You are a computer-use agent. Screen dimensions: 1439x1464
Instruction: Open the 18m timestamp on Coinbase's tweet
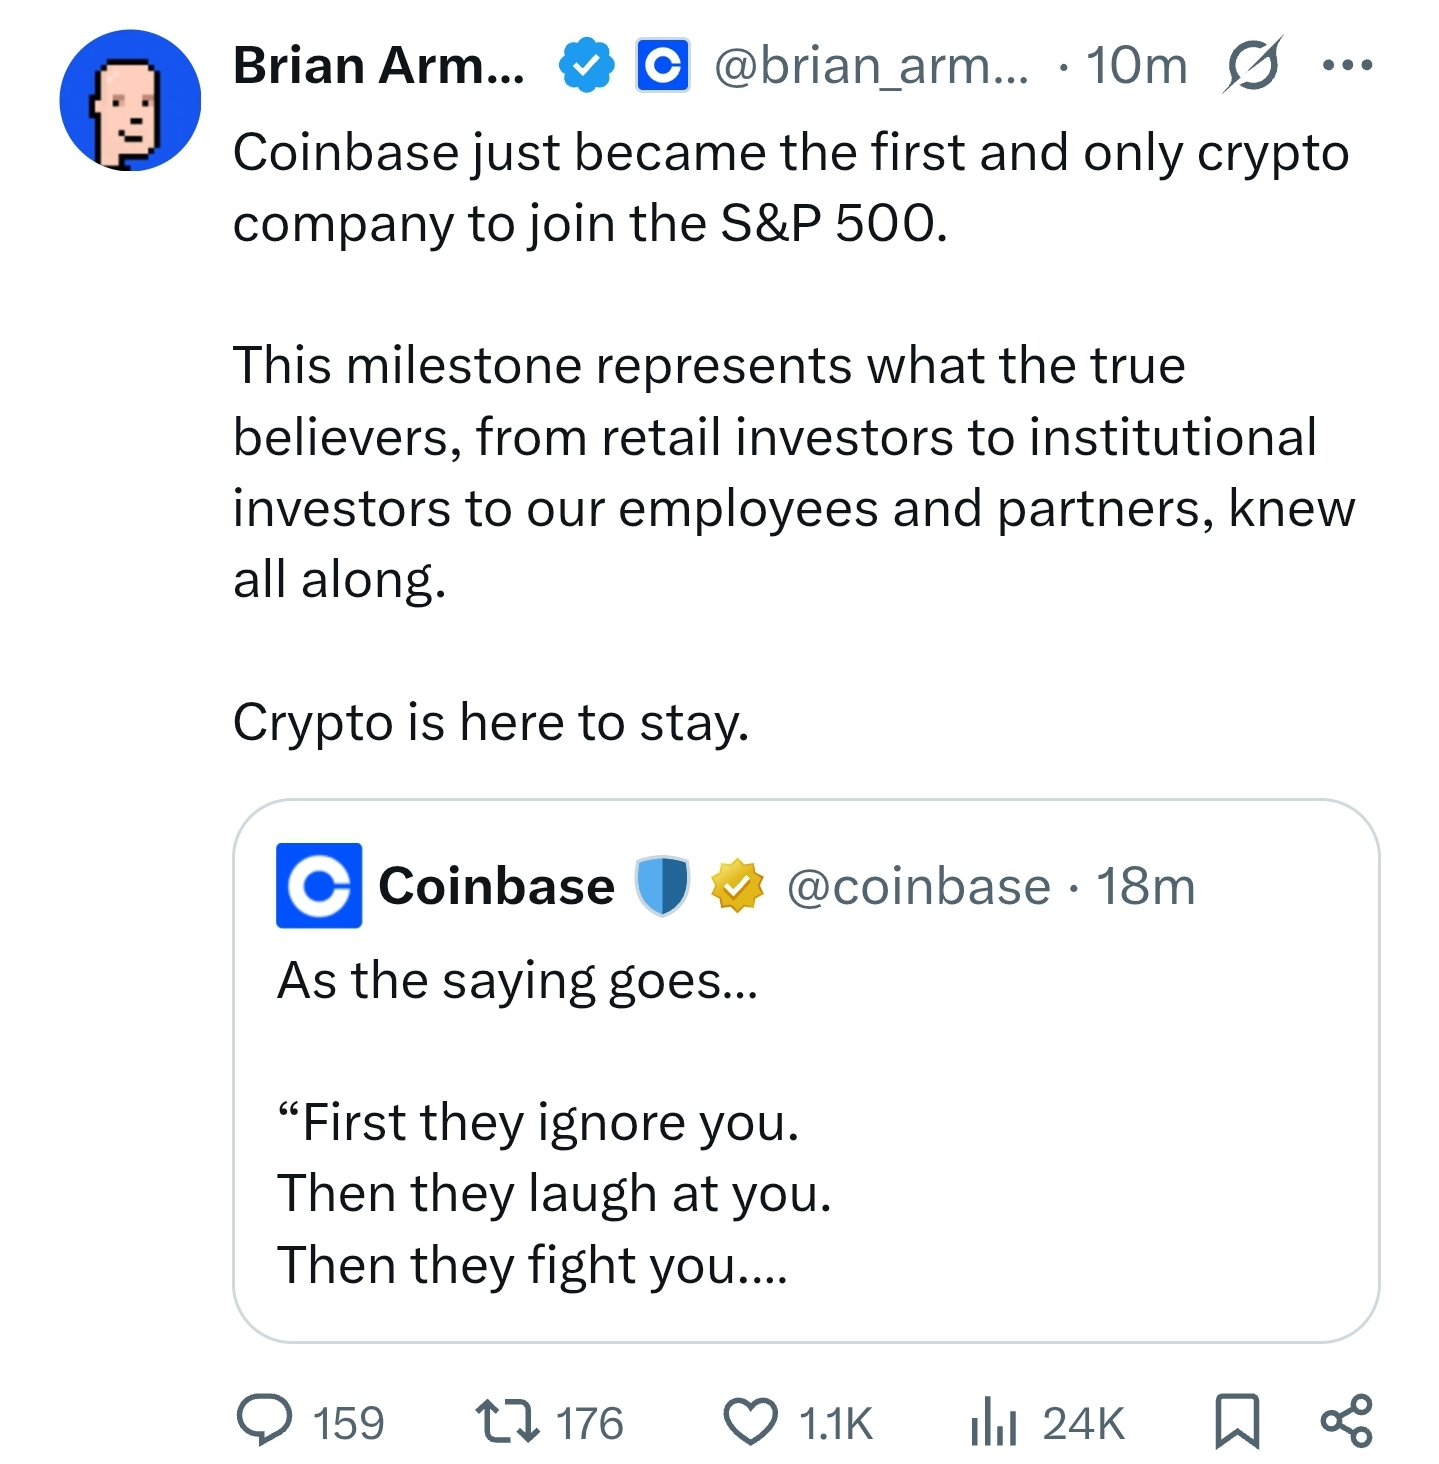tap(1146, 884)
